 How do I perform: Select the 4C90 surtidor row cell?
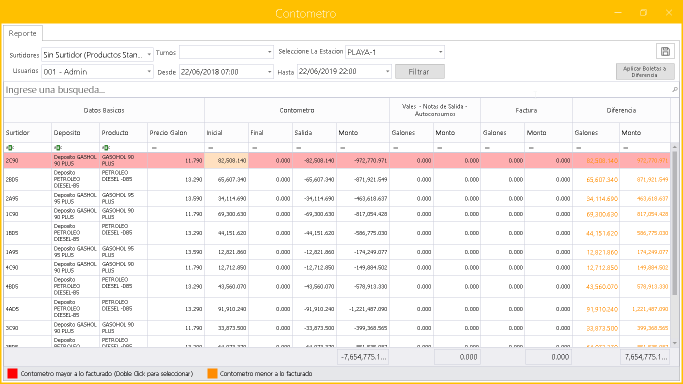coord(27,268)
